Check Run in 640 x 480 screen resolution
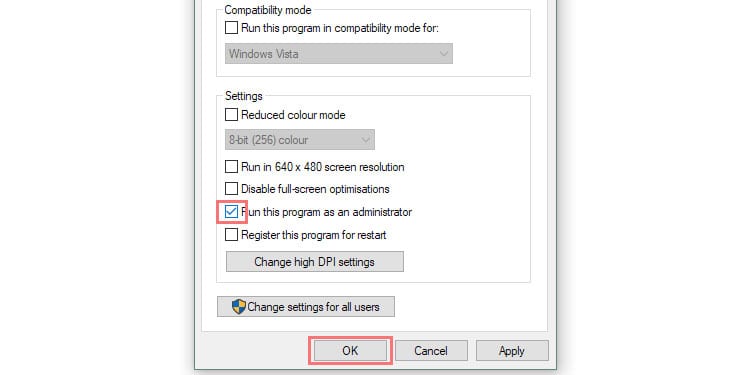The height and width of the screenshot is (375, 750). click(232, 166)
